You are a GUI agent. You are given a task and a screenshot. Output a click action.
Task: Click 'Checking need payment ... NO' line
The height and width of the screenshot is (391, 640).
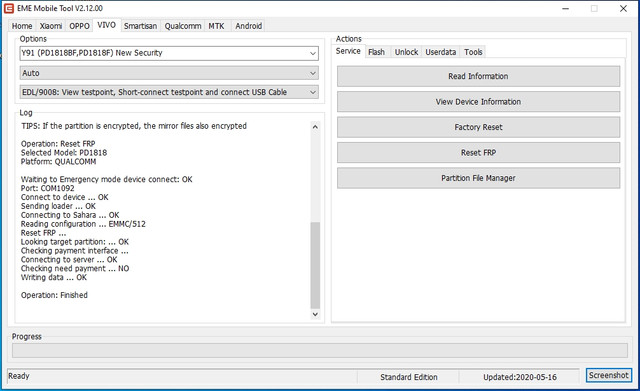pos(75,269)
